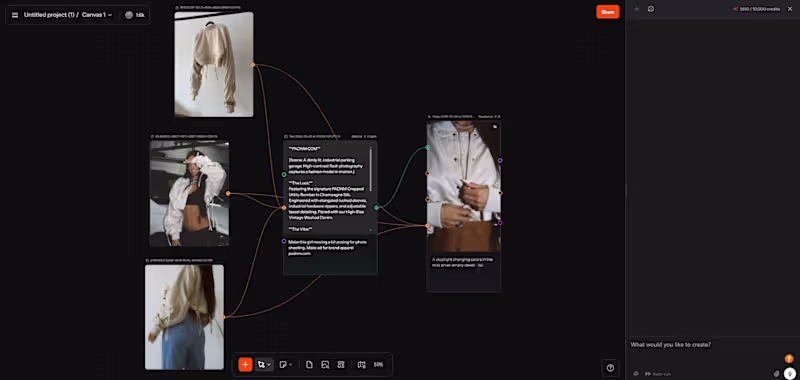Click the 59% zoom level

click(x=378, y=364)
